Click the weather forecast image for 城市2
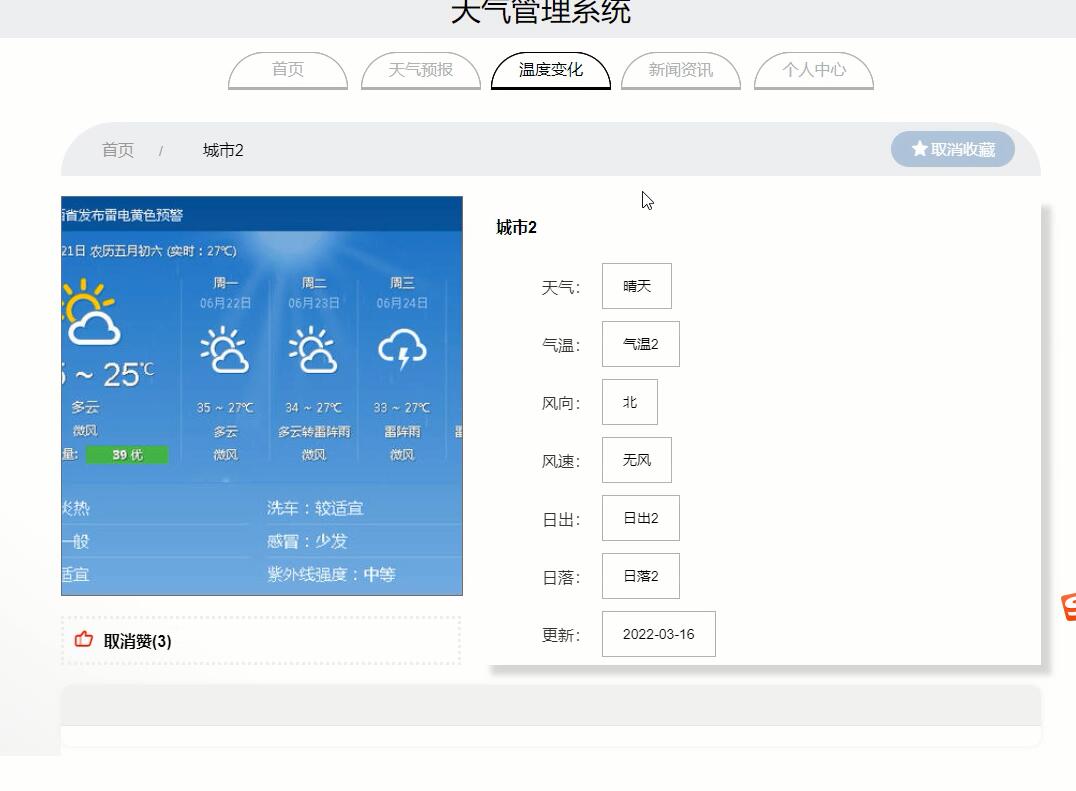This screenshot has width=1076, height=791. point(261,393)
